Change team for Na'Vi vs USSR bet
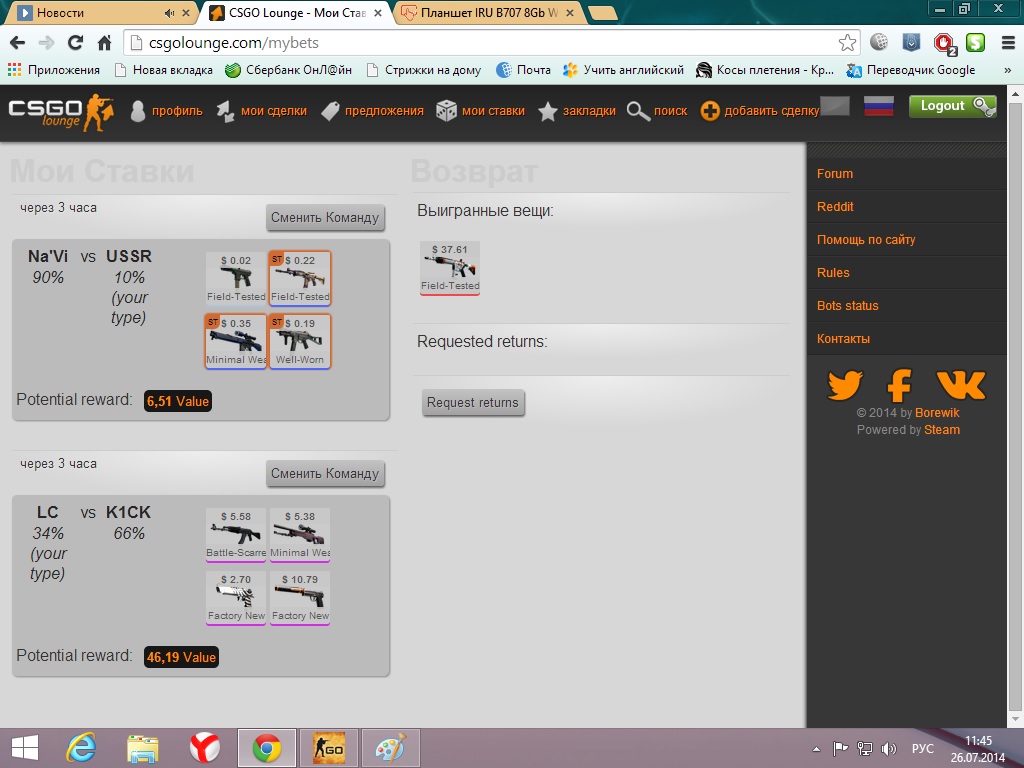 [325, 217]
